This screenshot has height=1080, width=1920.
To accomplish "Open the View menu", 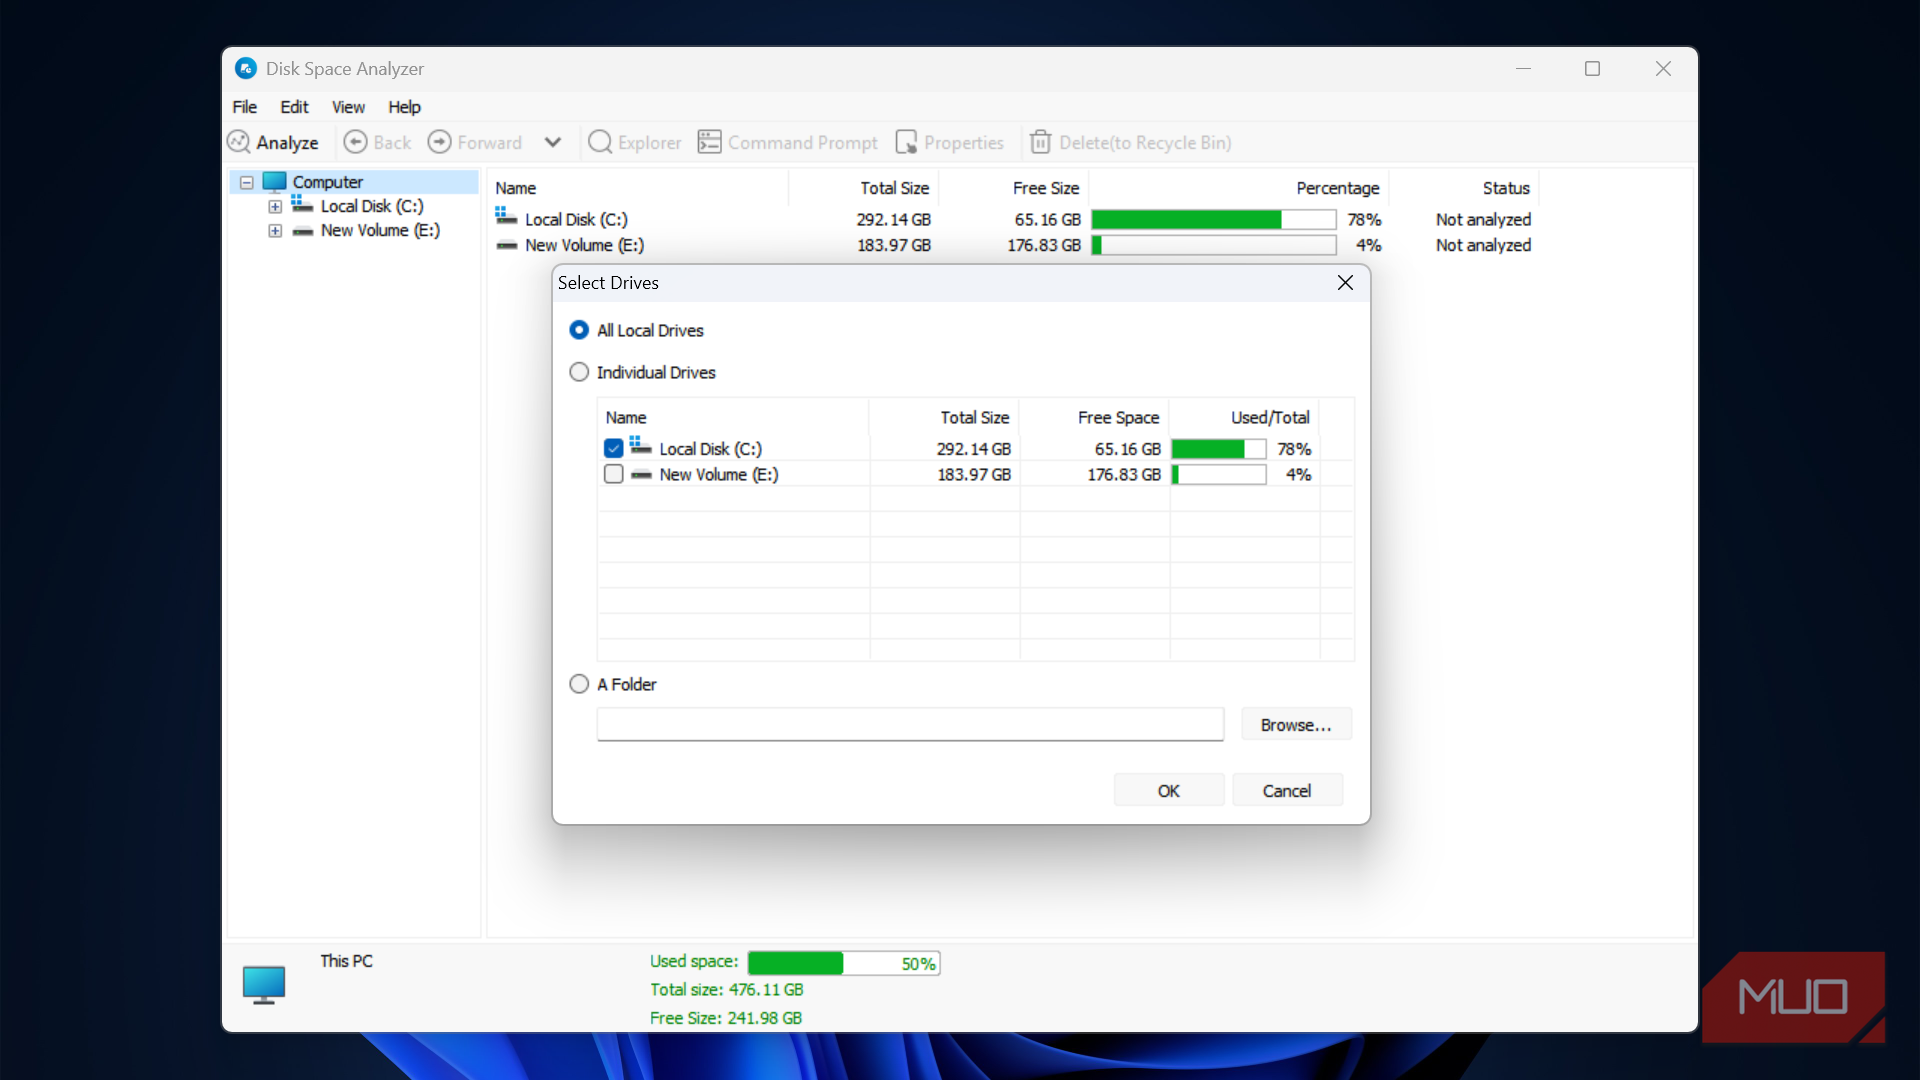I will tap(348, 107).
